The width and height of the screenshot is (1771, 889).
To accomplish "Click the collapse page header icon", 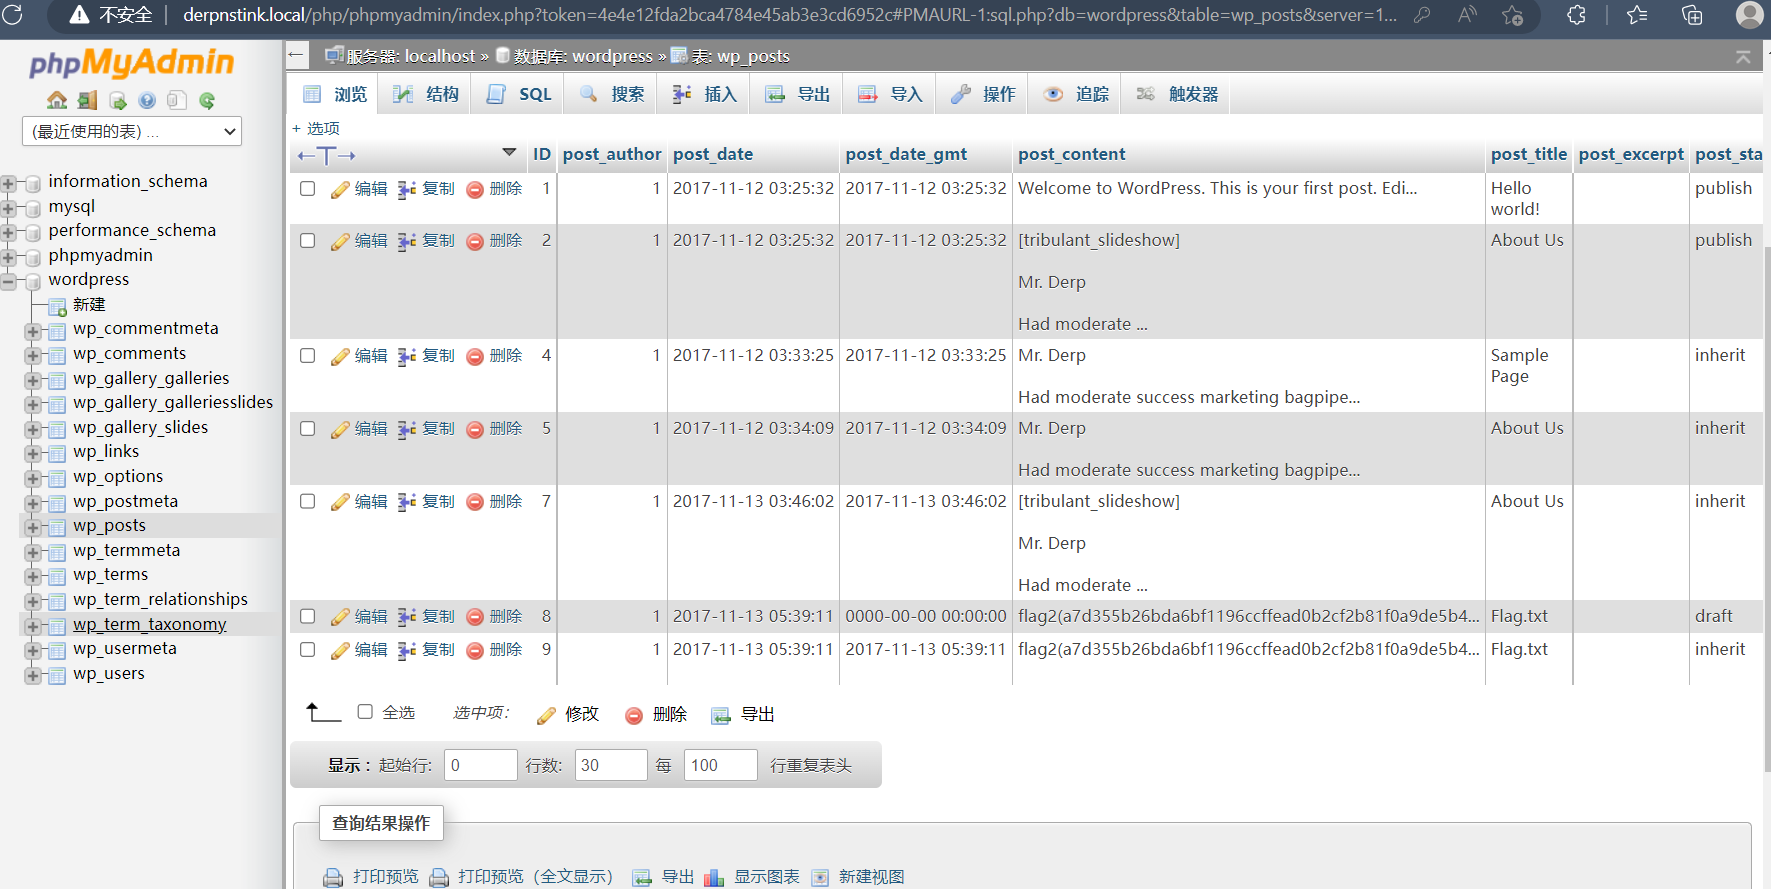I will pos(1743,57).
